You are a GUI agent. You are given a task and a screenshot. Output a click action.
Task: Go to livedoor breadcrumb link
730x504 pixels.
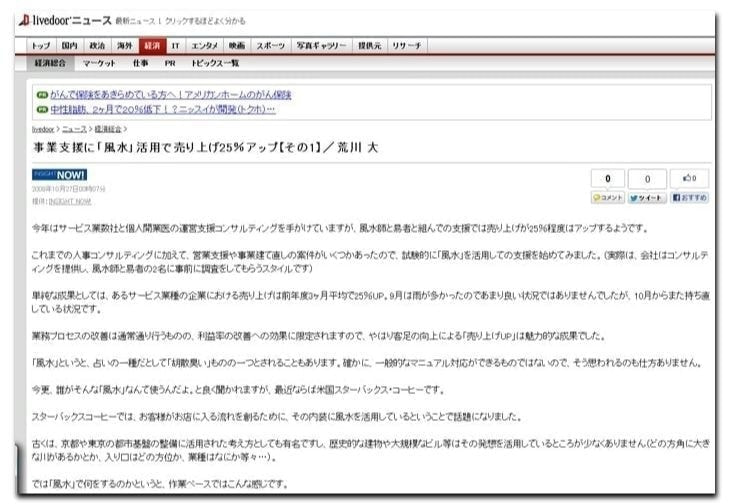tap(43, 129)
